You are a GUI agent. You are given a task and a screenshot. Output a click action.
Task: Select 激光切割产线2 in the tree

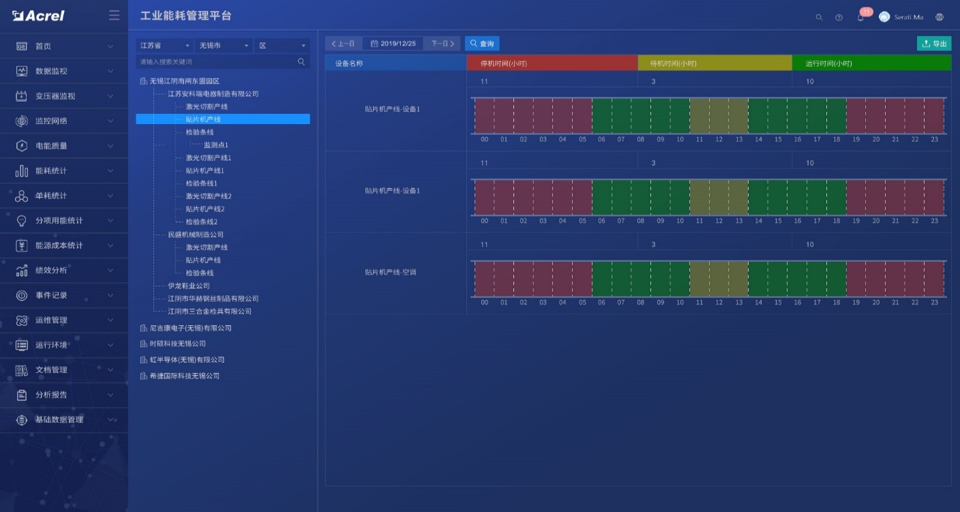point(209,196)
